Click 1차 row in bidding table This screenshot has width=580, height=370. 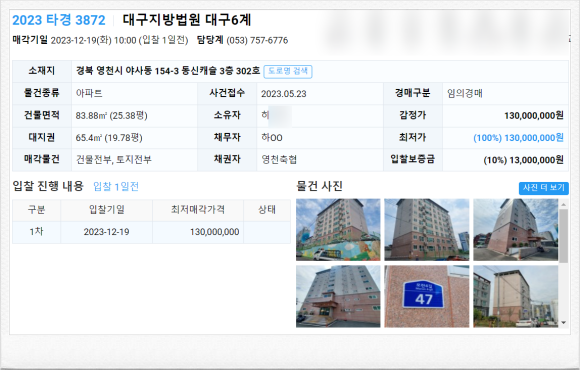click(x=151, y=232)
